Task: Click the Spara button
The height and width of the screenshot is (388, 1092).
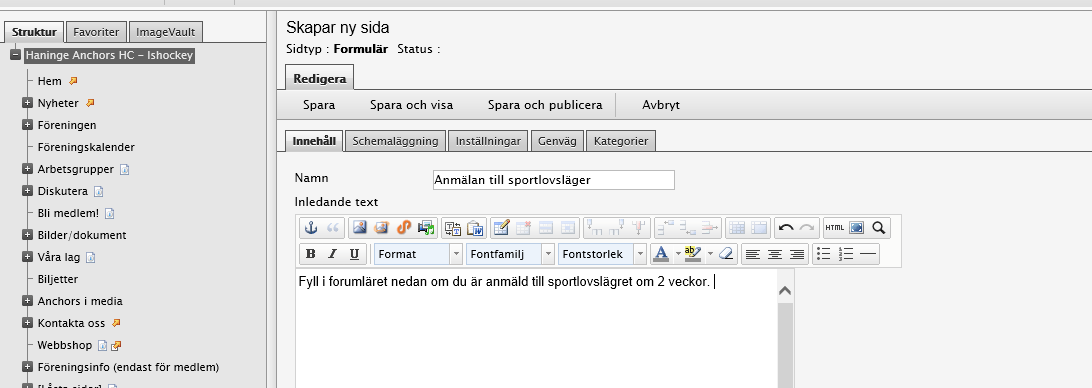Action: [319, 105]
